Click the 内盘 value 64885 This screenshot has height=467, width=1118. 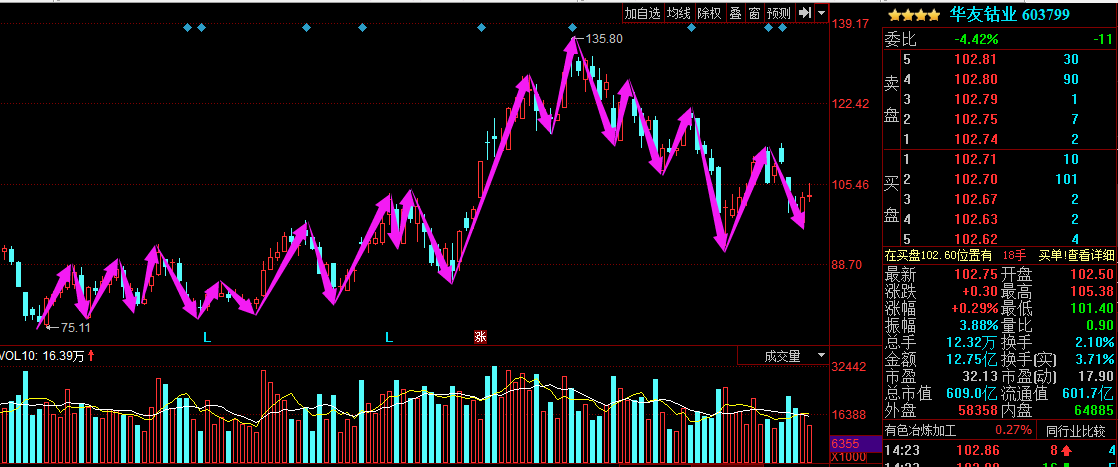(1093, 411)
